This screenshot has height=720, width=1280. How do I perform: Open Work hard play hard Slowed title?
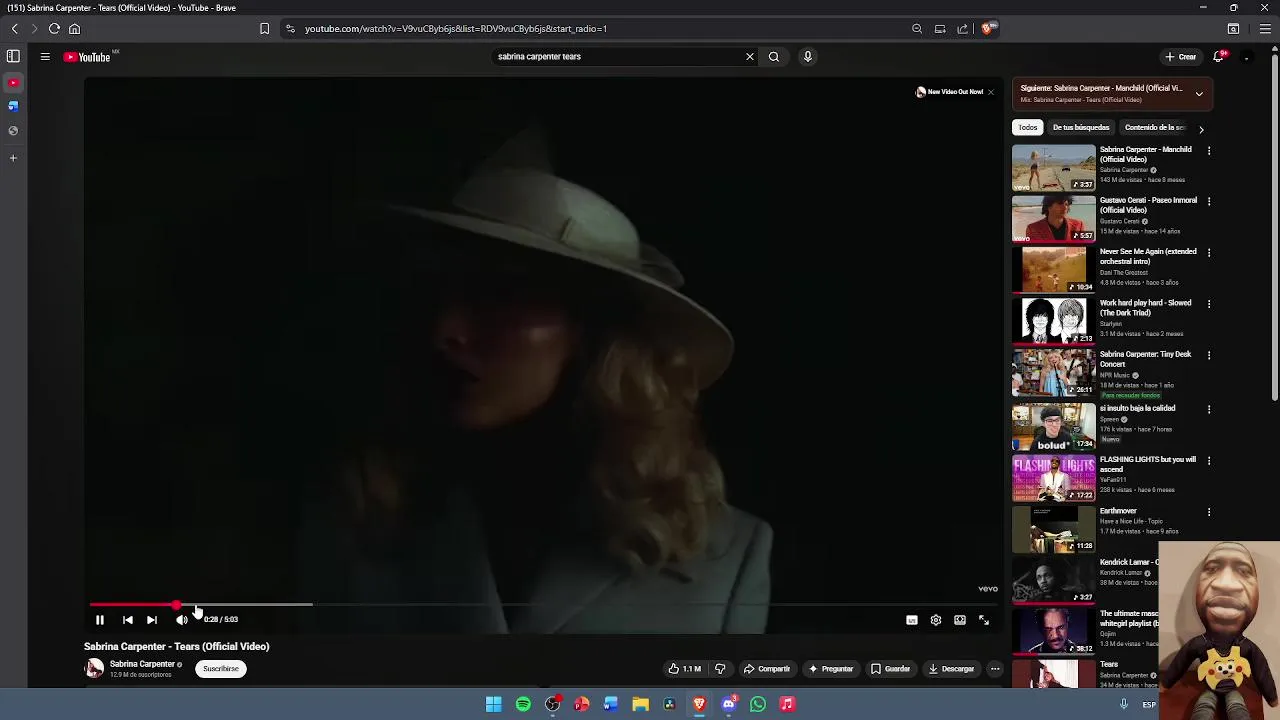pyautogui.click(x=1145, y=308)
